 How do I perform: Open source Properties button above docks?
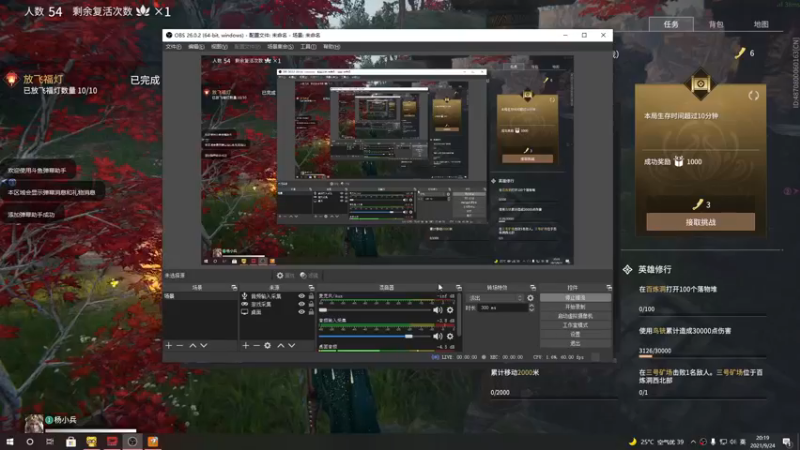pyautogui.click(x=286, y=276)
